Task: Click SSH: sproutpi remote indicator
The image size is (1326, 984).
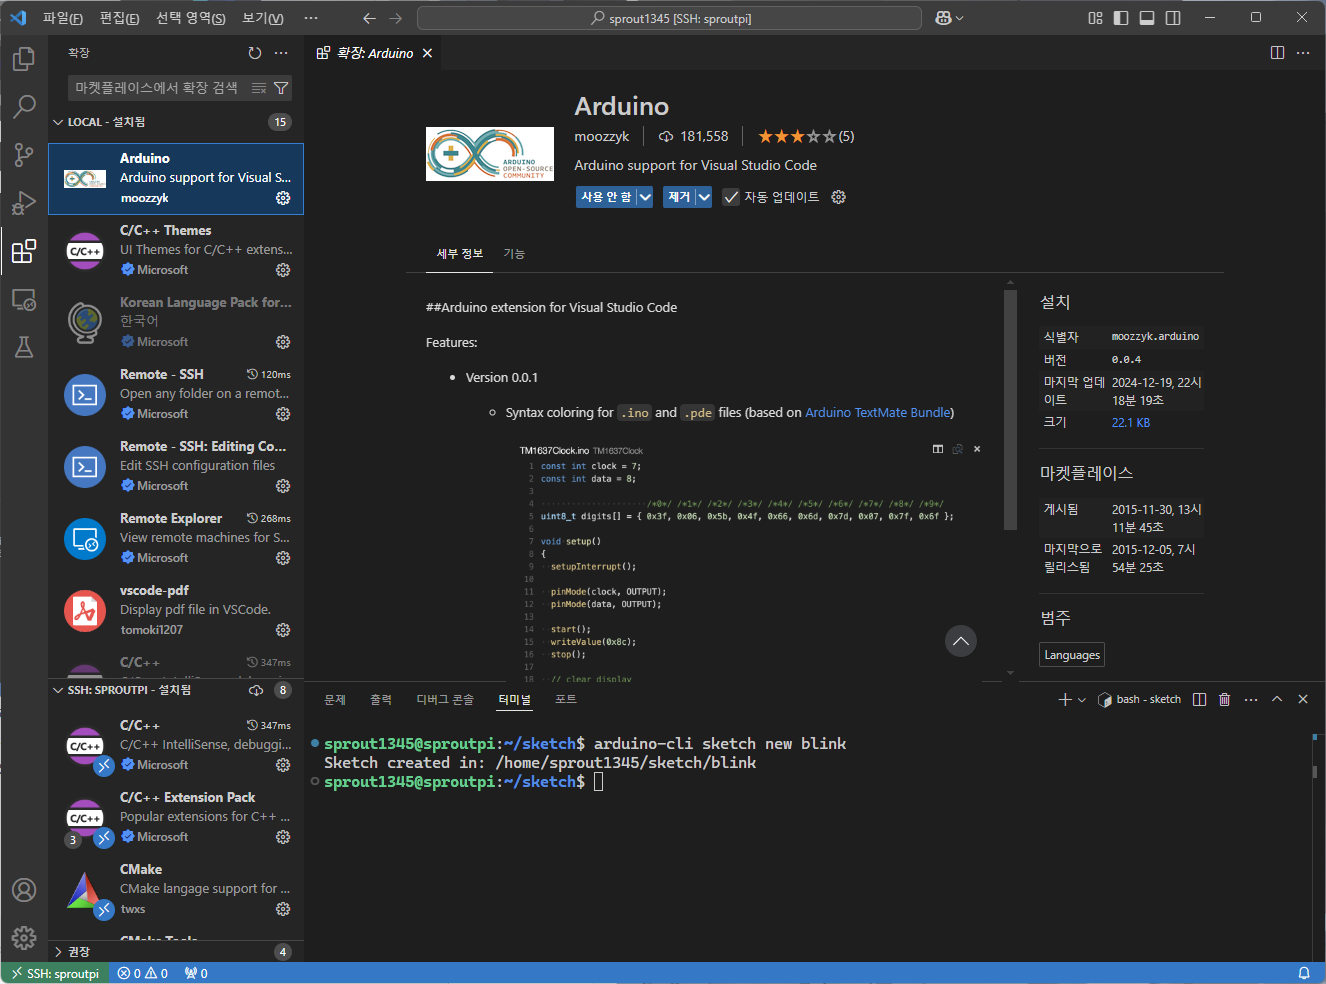Action: 56,973
